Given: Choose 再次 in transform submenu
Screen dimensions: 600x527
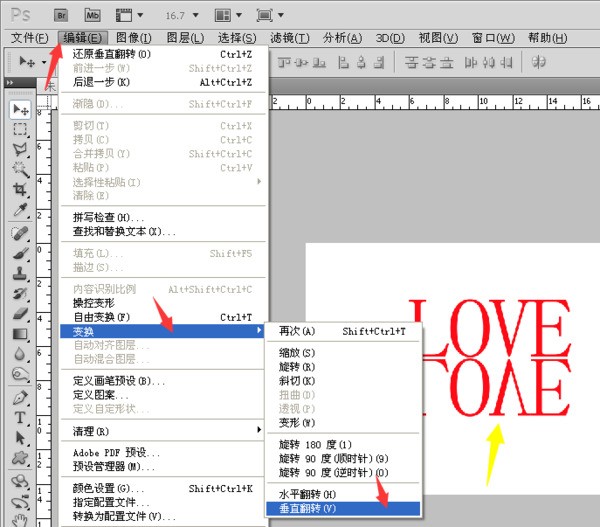Looking at the screenshot, I should pos(343,331).
